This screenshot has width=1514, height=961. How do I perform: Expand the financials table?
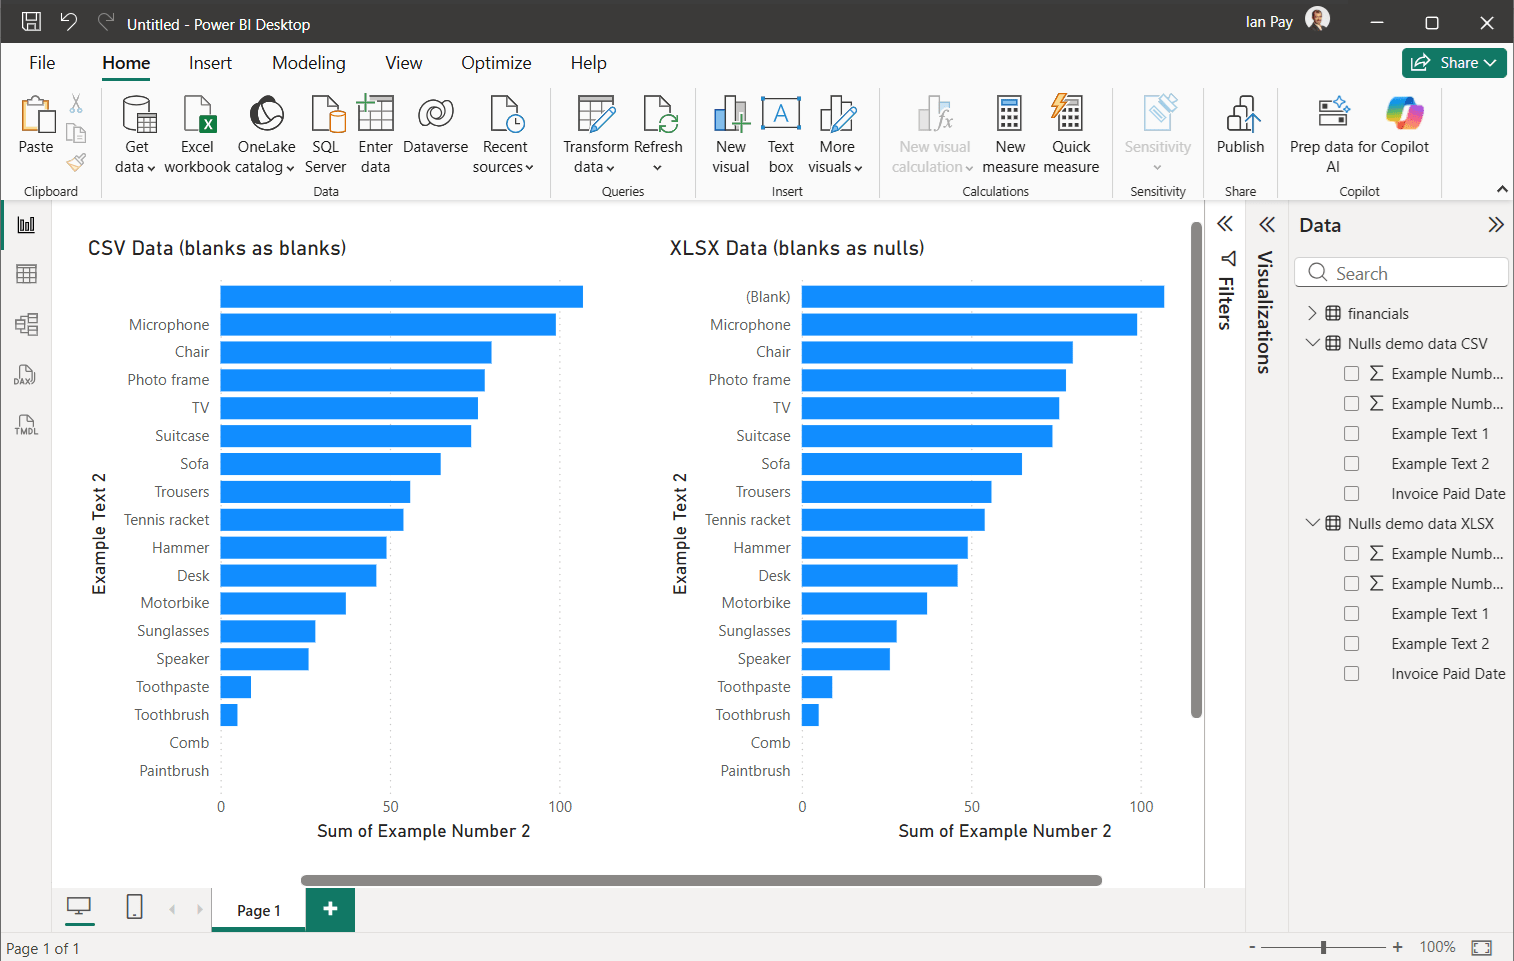tap(1312, 314)
